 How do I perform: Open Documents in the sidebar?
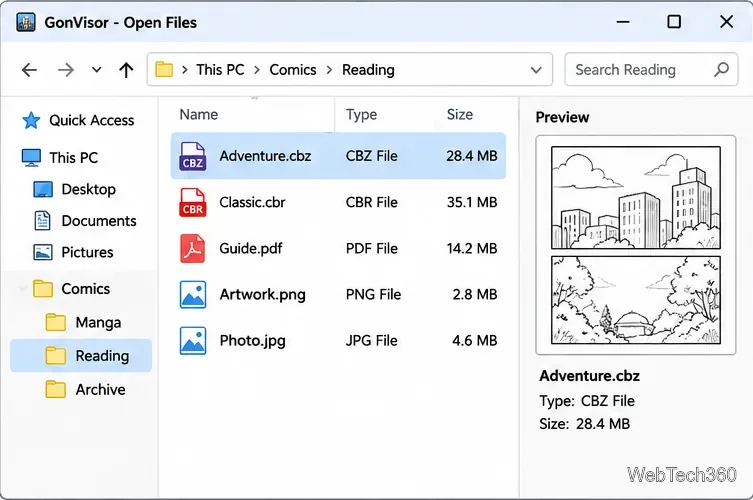pyautogui.click(x=99, y=221)
